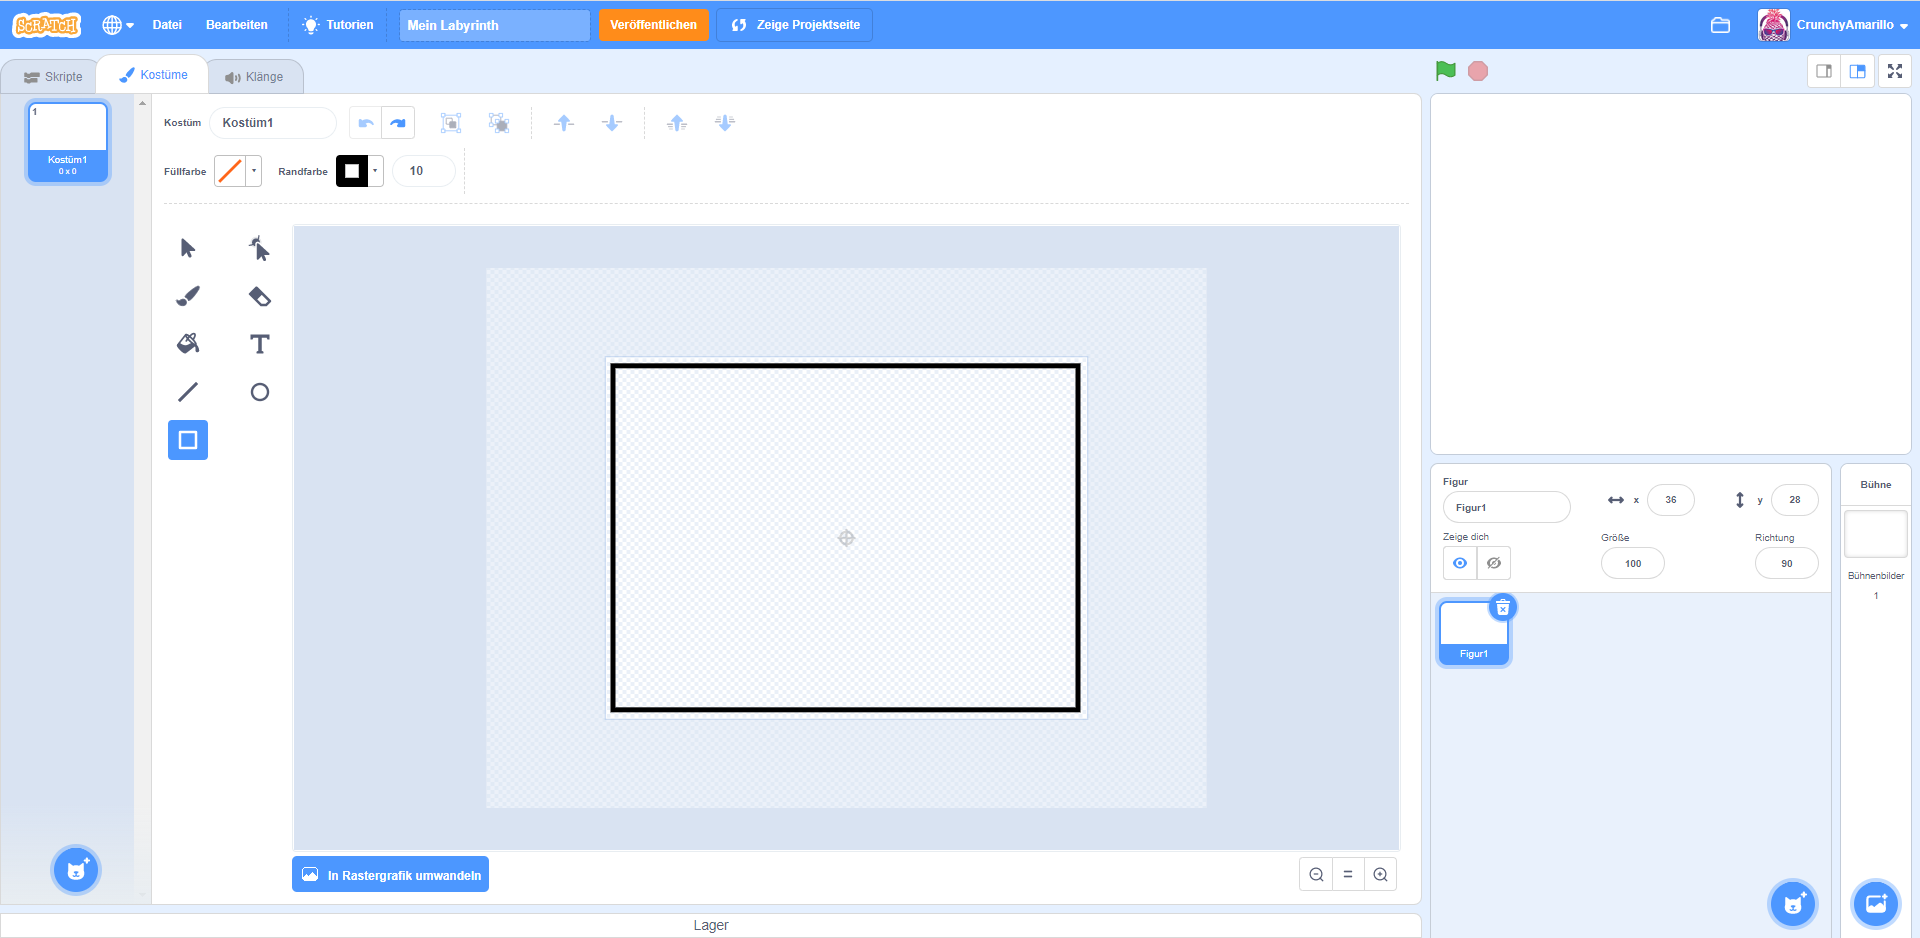Click the Größe size field
This screenshot has width=1920, height=938.
pos(1633,563)
